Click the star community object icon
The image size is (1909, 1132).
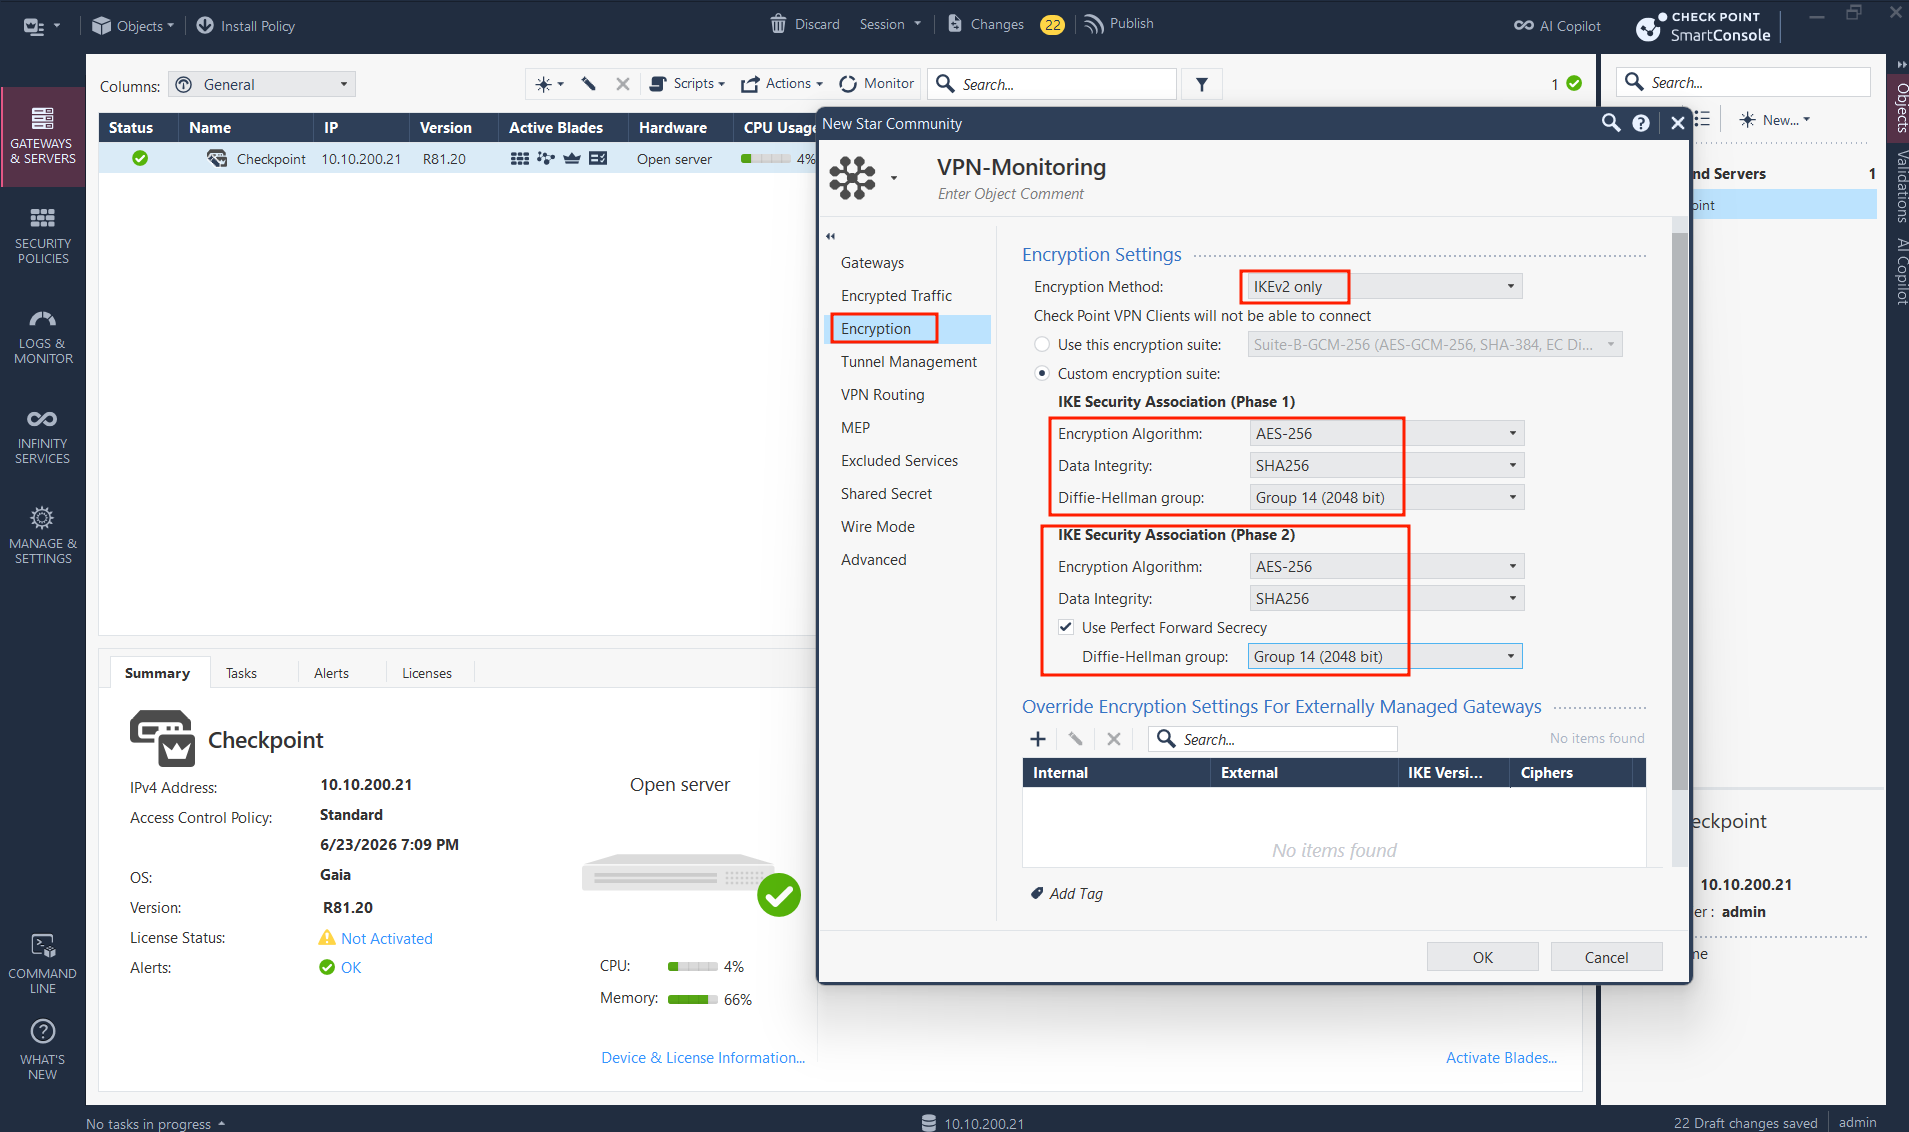tap(852, 178)
